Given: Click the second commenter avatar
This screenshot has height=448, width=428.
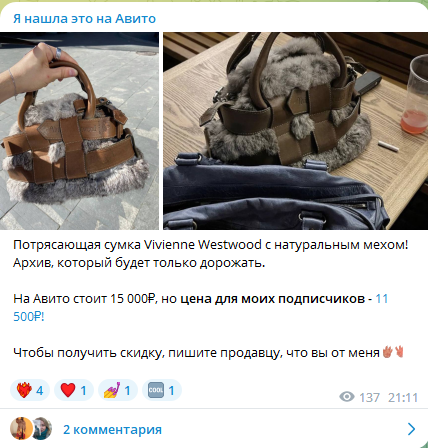Looking at the screenshot, I should 43,428.
